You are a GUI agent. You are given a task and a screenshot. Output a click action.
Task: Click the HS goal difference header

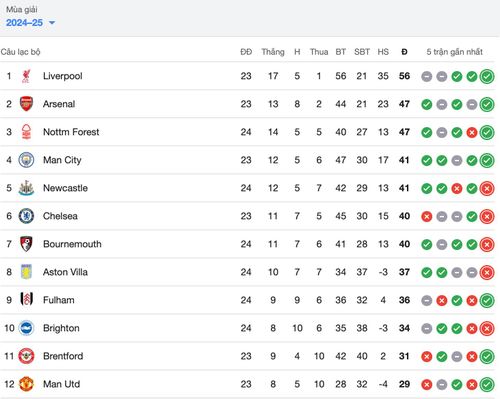tap(383, 52)
